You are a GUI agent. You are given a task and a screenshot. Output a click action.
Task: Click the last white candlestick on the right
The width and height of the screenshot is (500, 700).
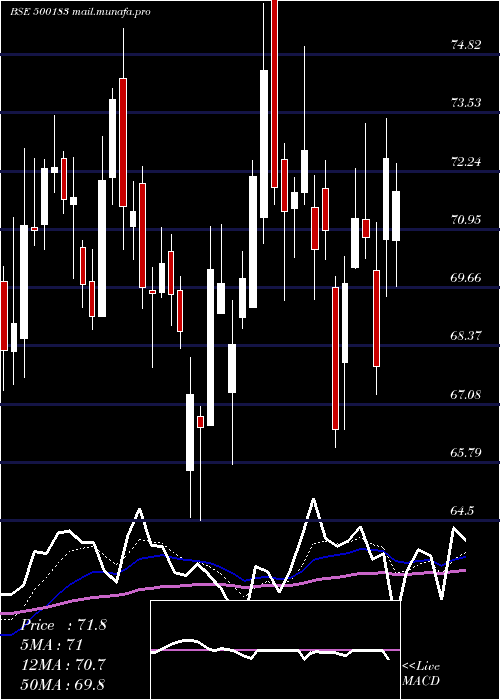pos(396,216)
